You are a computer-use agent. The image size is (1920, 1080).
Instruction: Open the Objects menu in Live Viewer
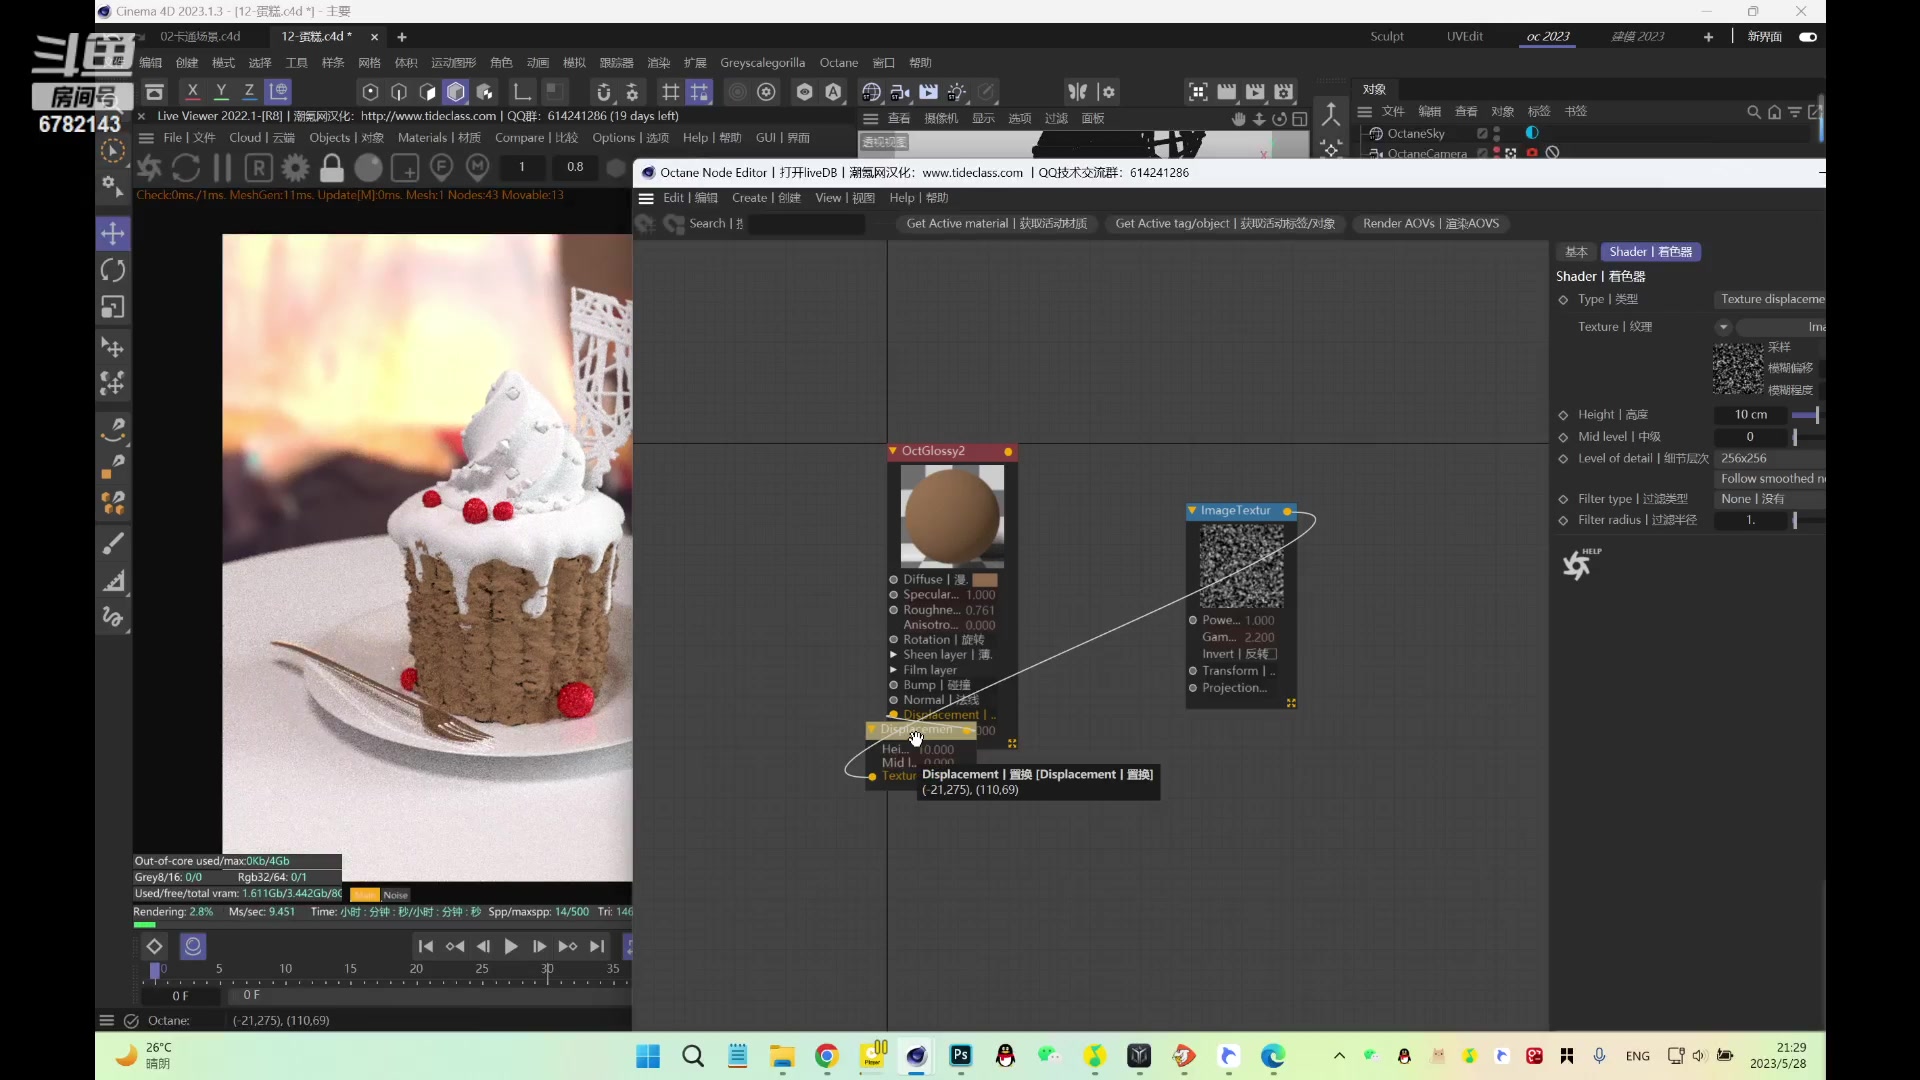pyautogui.click(x=346, y=138)
